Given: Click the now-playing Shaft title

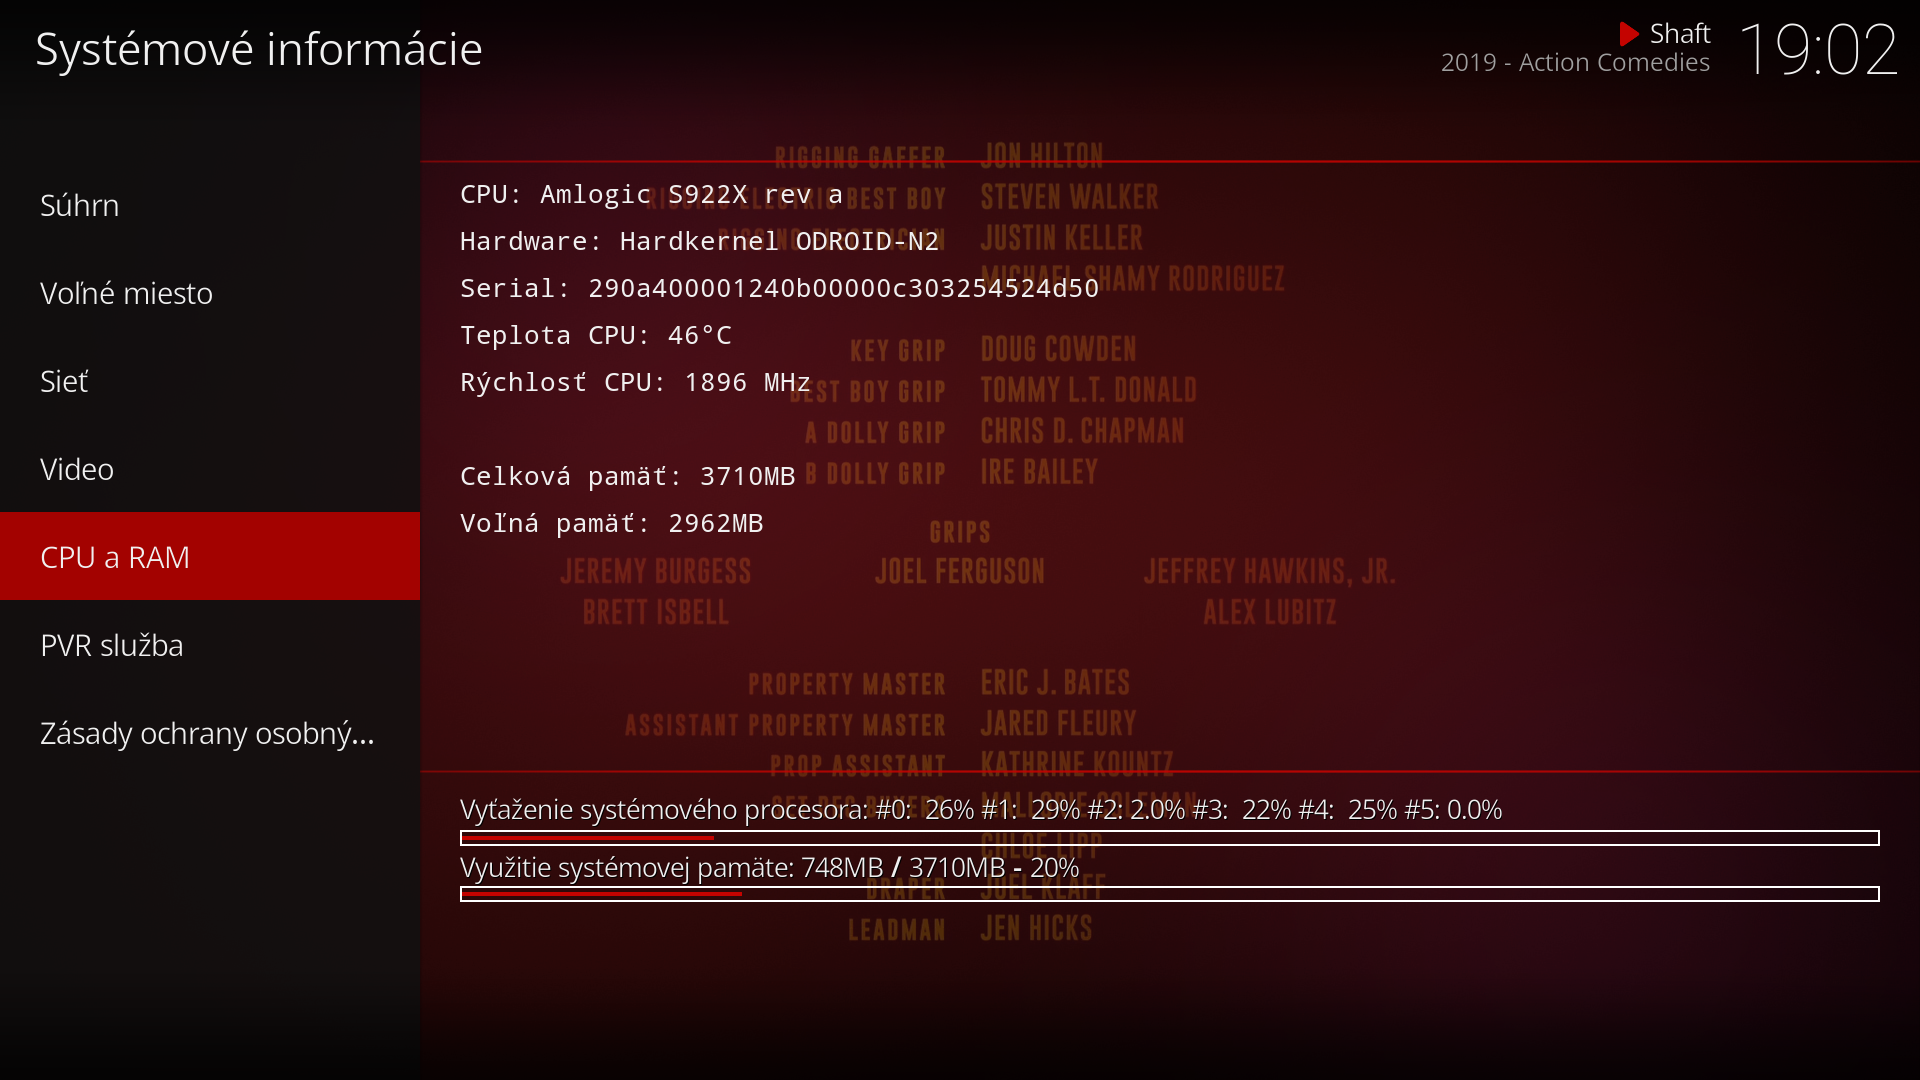Looking at the screenshot, I should (1679, 34).
